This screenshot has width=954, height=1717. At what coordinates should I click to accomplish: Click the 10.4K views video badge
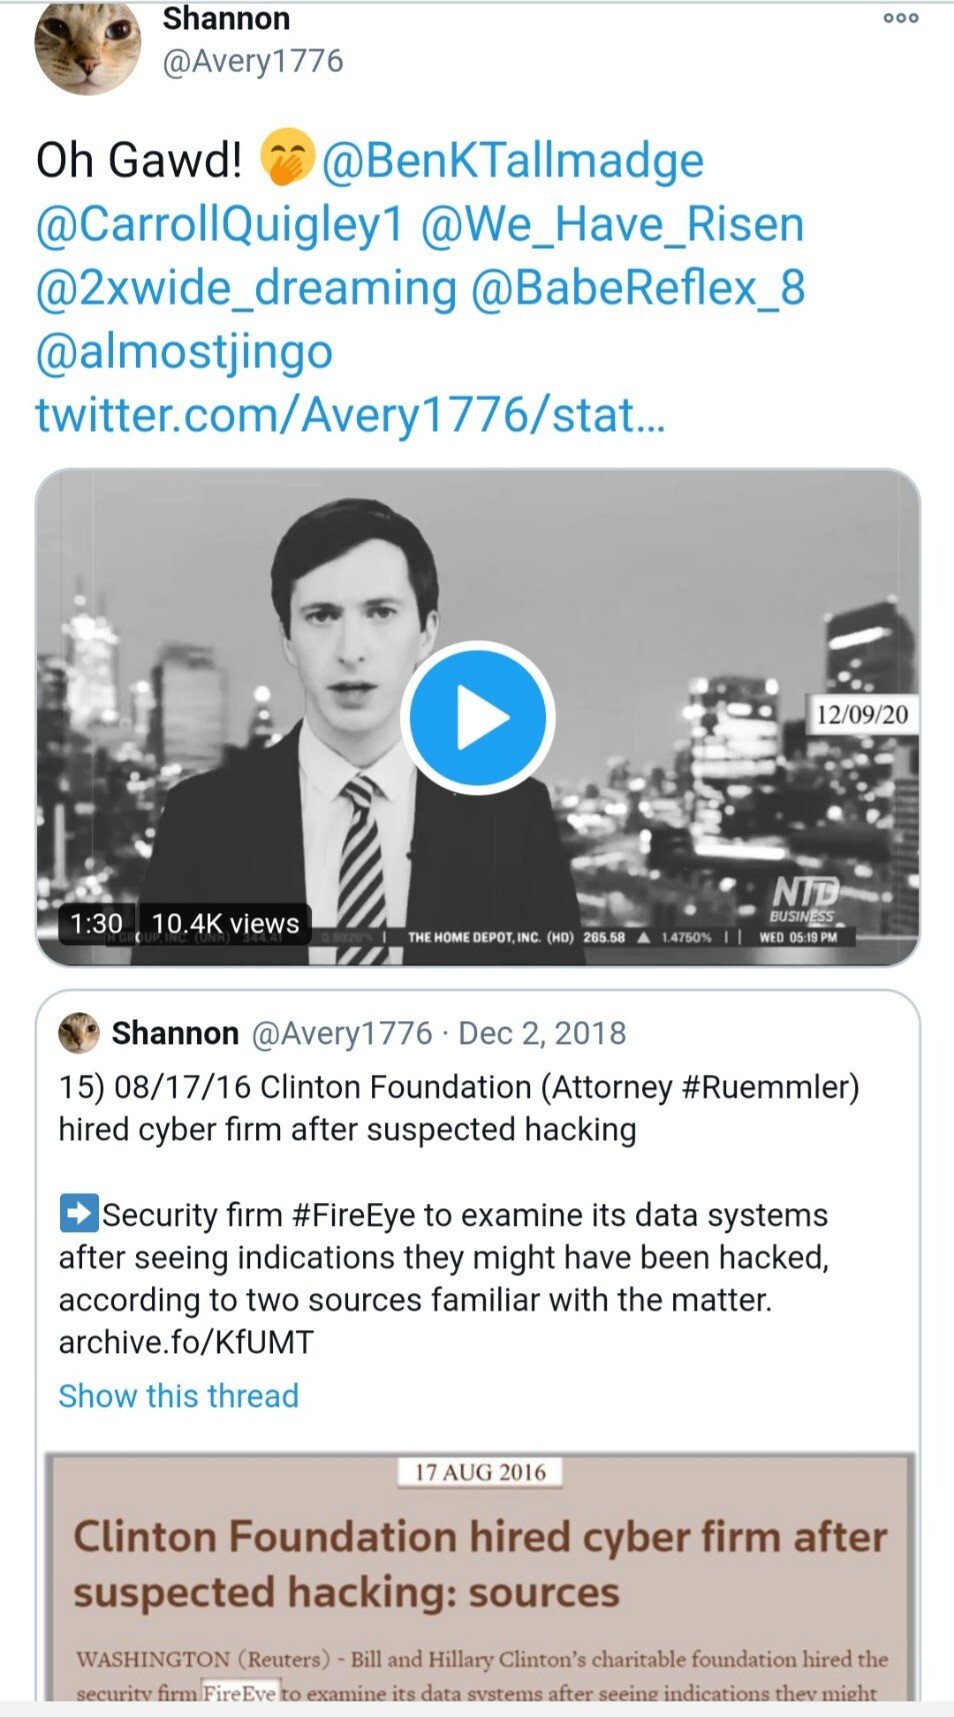225,923
